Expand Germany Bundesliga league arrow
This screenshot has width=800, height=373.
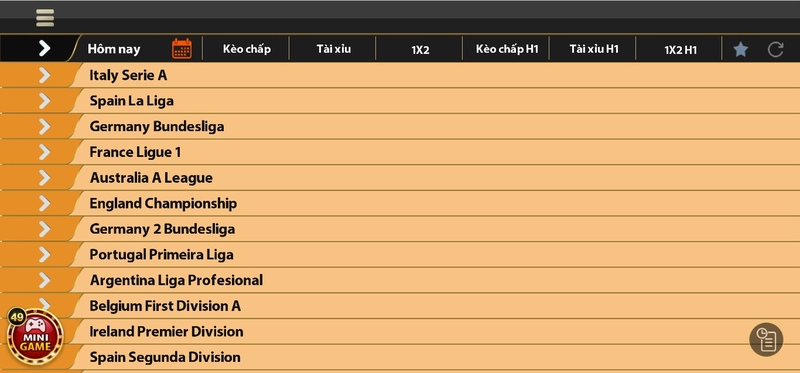coord(44,126)
